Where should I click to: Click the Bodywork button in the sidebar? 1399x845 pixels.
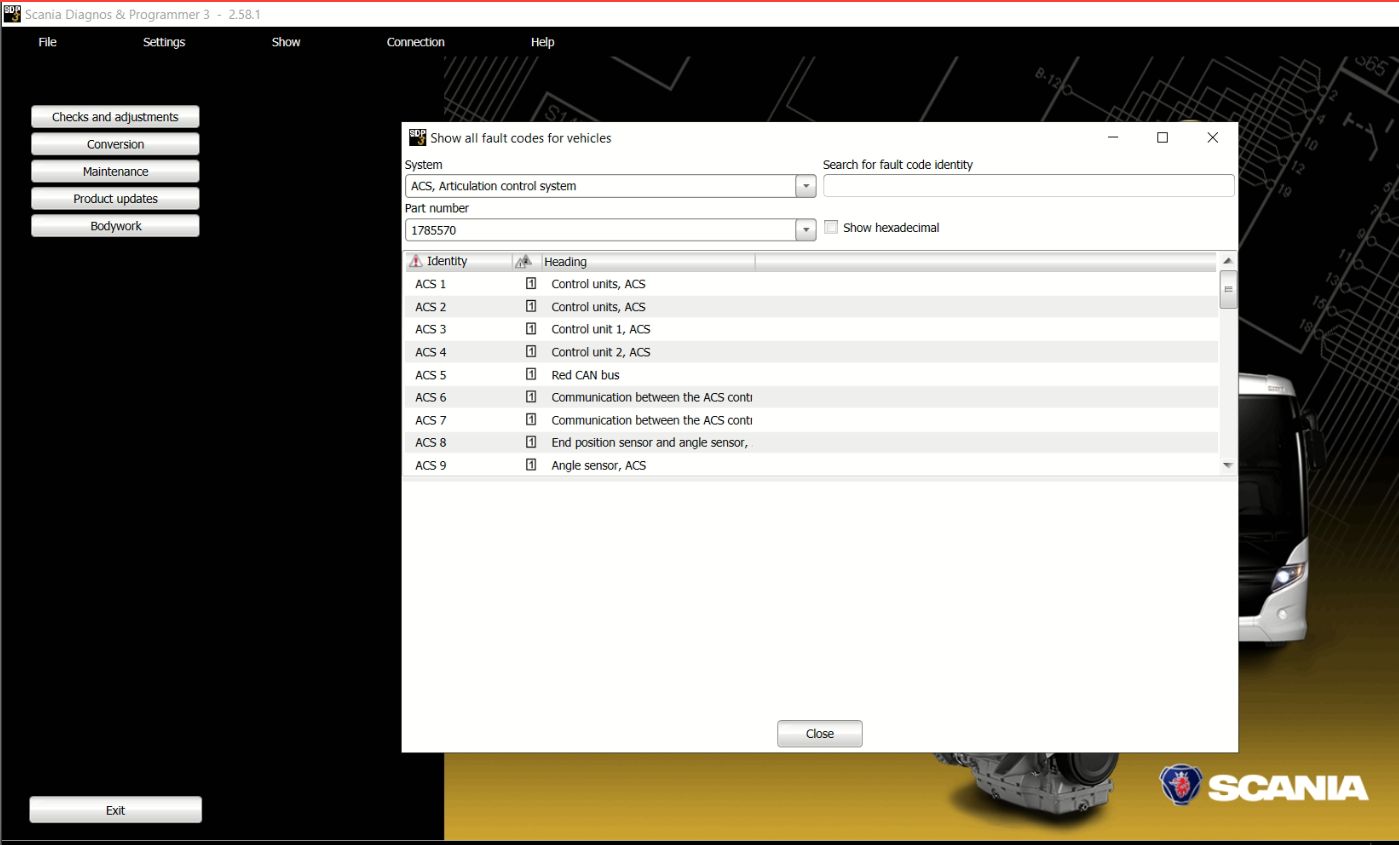[x=115, y=225]
